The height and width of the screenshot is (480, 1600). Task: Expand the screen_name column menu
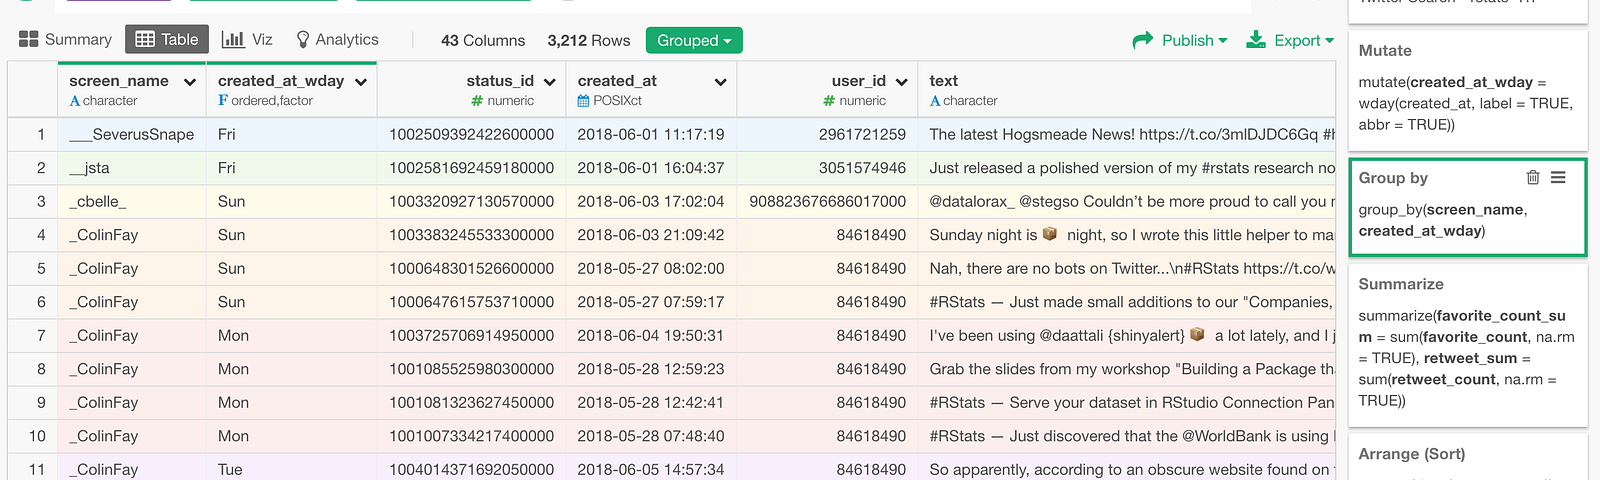point(190,82)
